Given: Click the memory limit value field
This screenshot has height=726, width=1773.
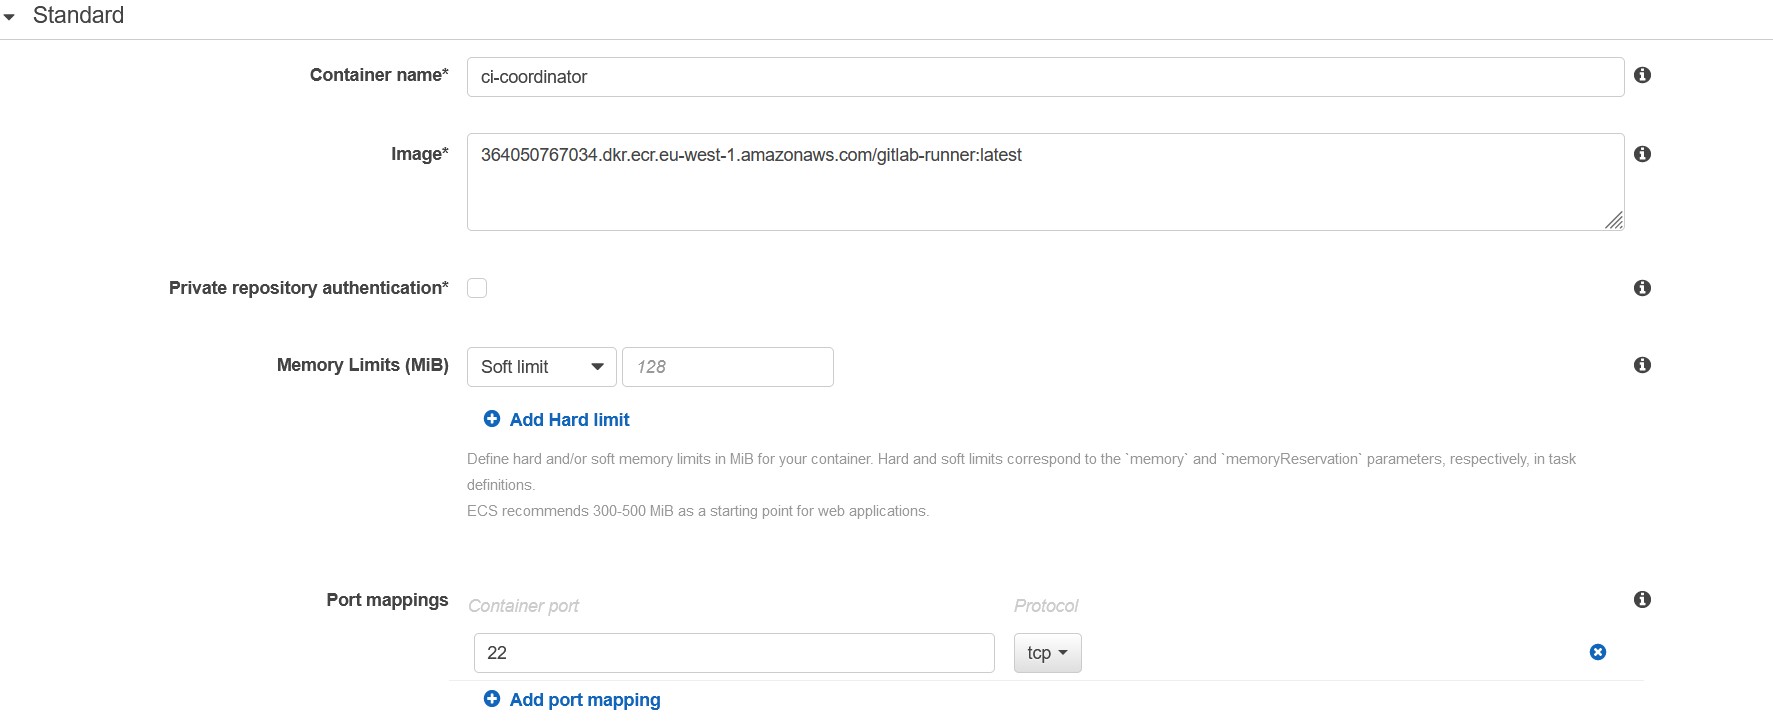Looking at the screenshot, I should click(x=727, y=367).
